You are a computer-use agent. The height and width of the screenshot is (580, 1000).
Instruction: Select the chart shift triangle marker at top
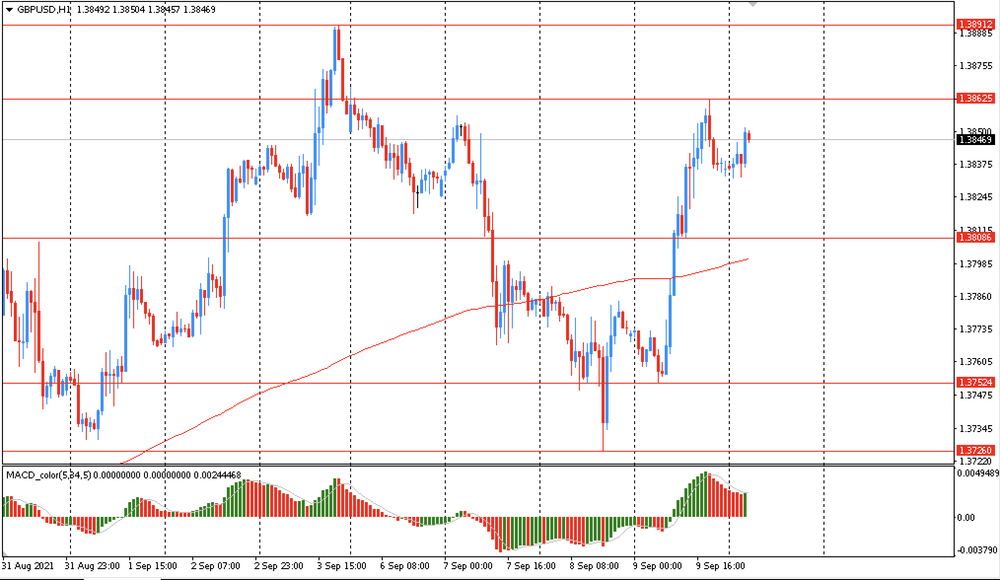753,4
